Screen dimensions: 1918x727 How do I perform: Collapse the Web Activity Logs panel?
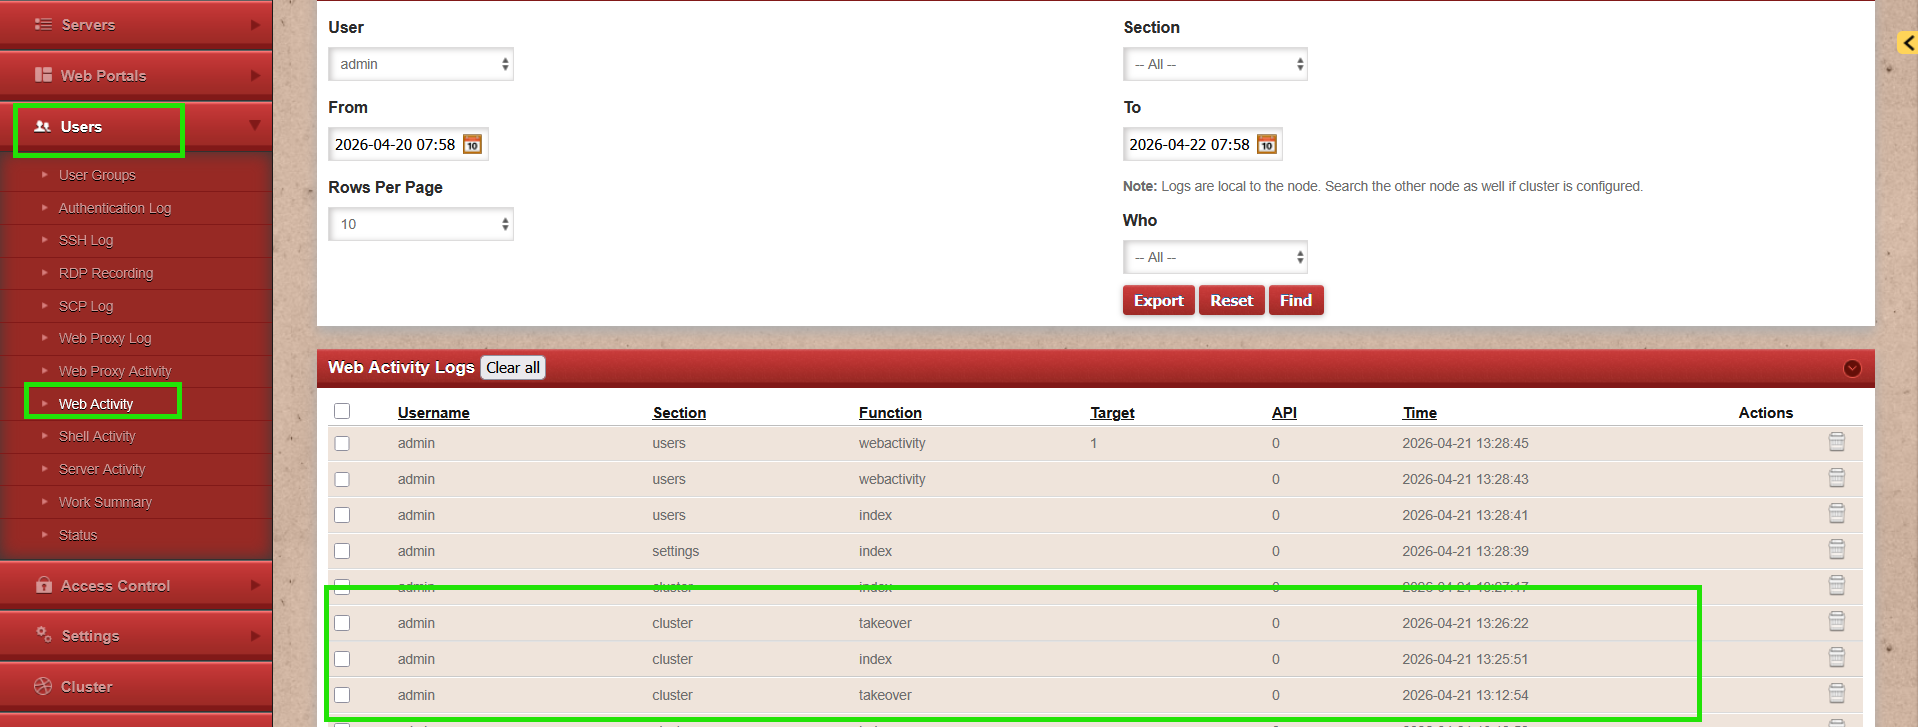[x=1852, y=368]
